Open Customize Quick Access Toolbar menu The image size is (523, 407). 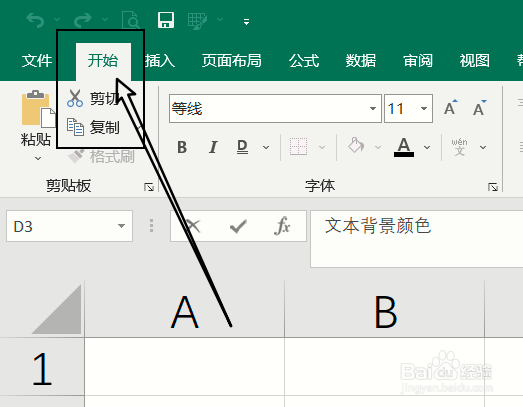[x=246, y=22]
